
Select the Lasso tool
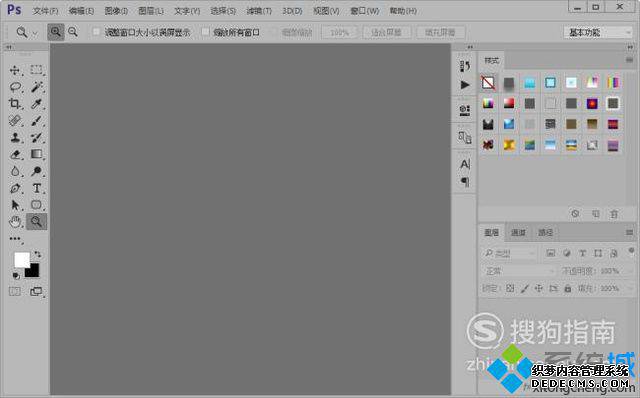[x=15, y=87]
